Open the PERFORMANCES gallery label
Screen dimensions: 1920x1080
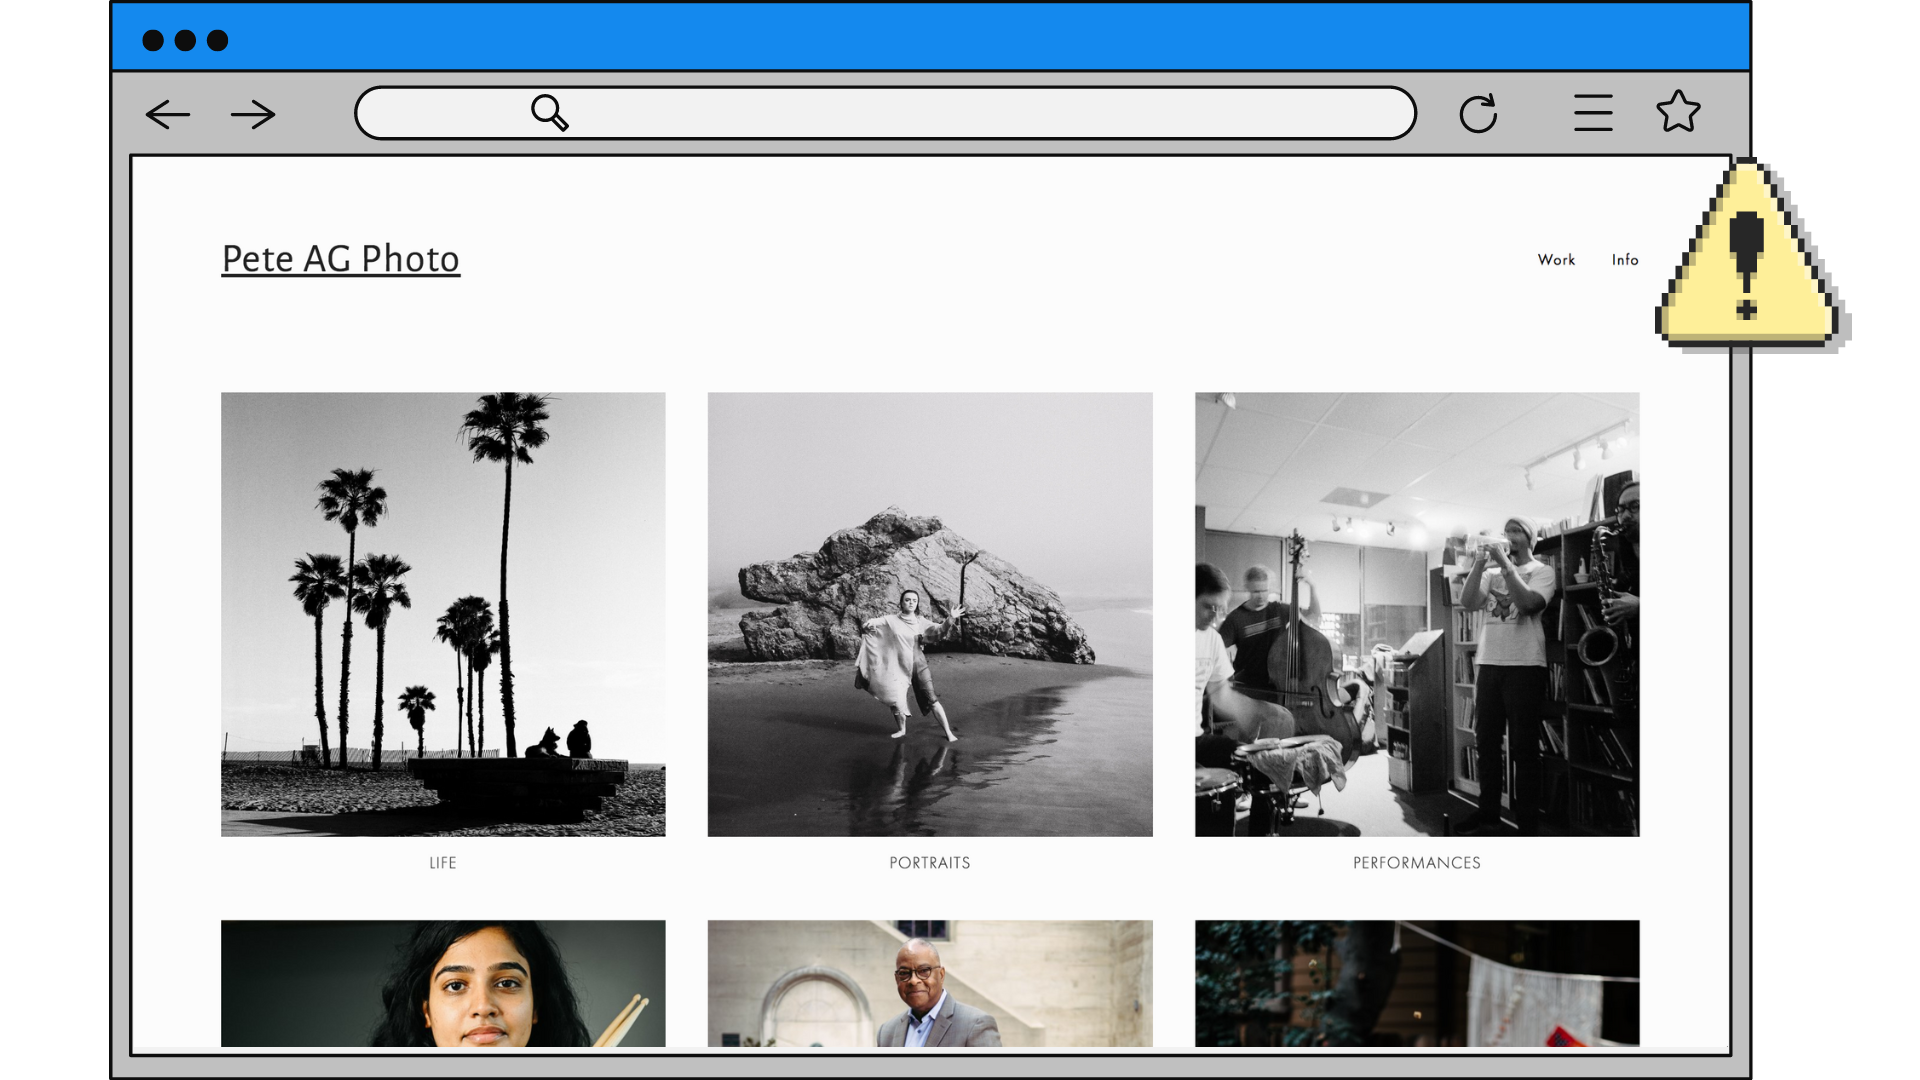(1417, 863)
